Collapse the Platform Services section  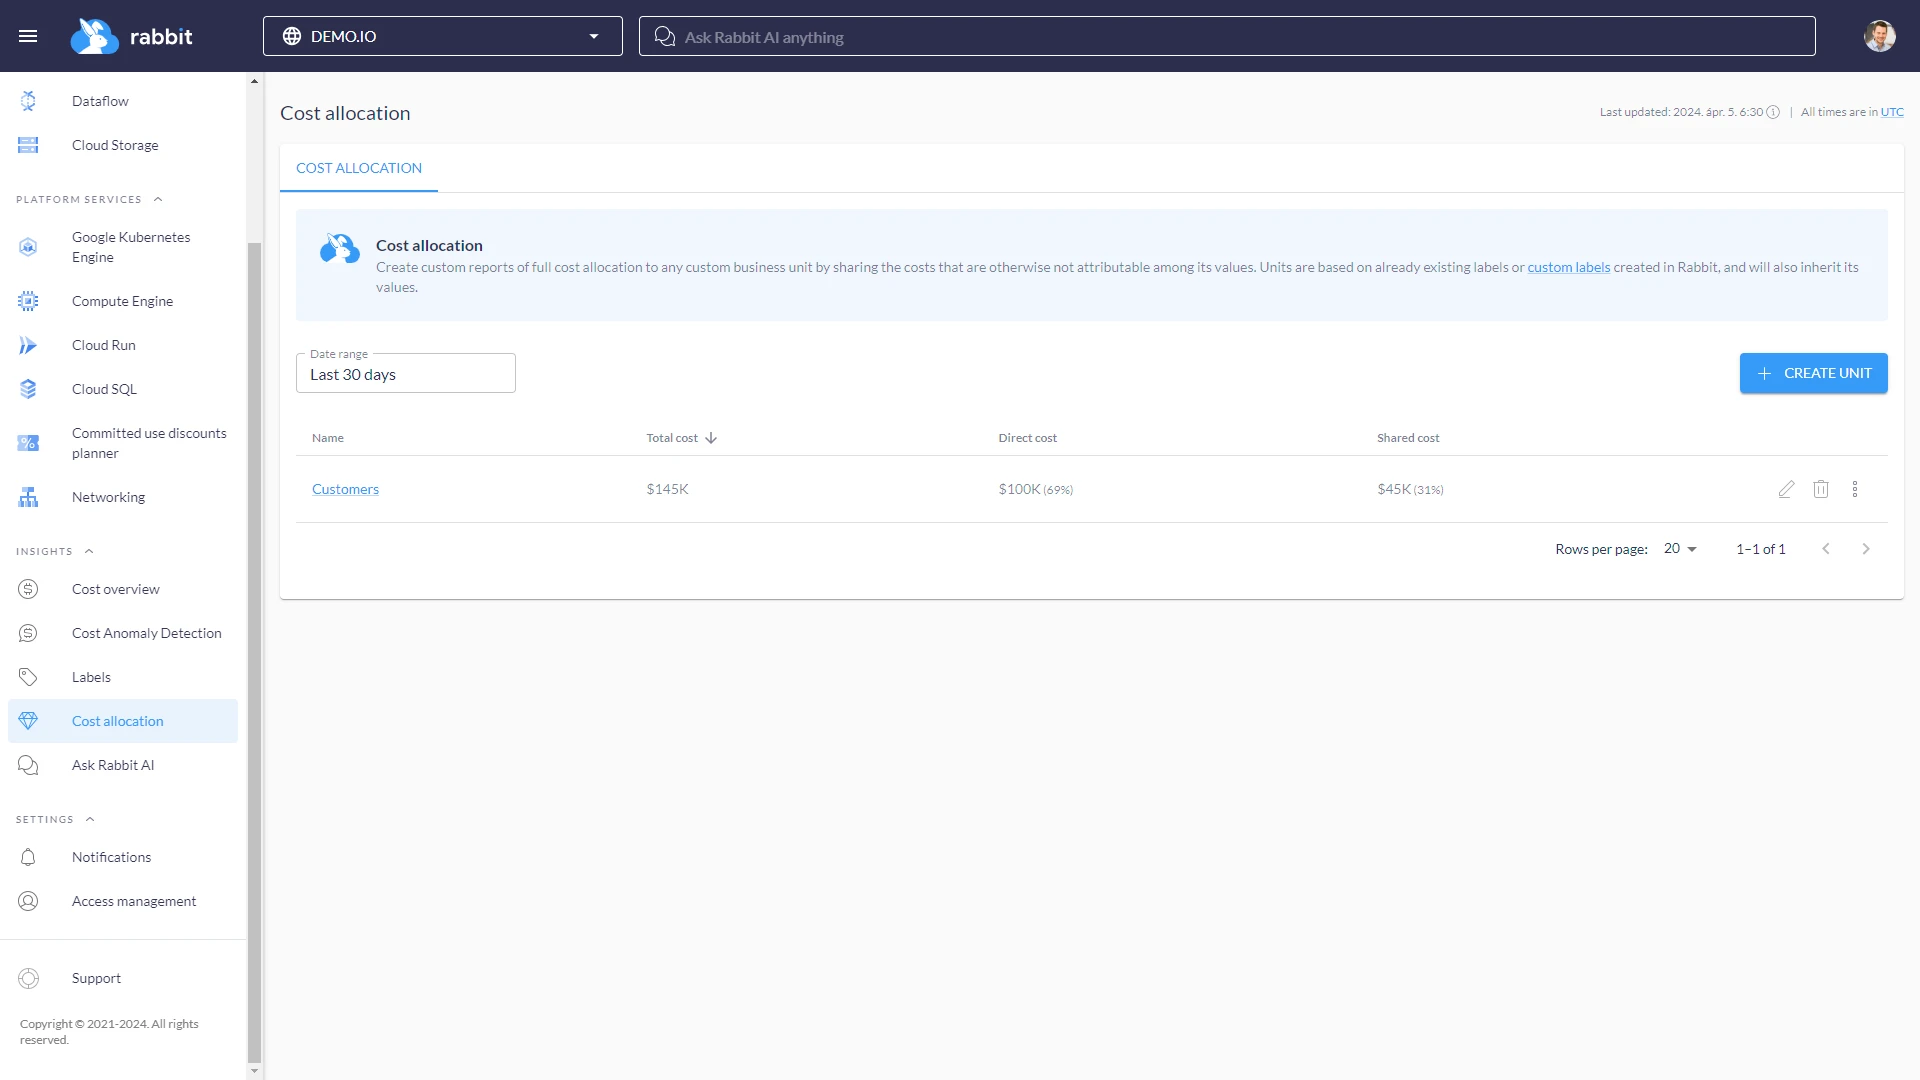[x=158, y=199]
